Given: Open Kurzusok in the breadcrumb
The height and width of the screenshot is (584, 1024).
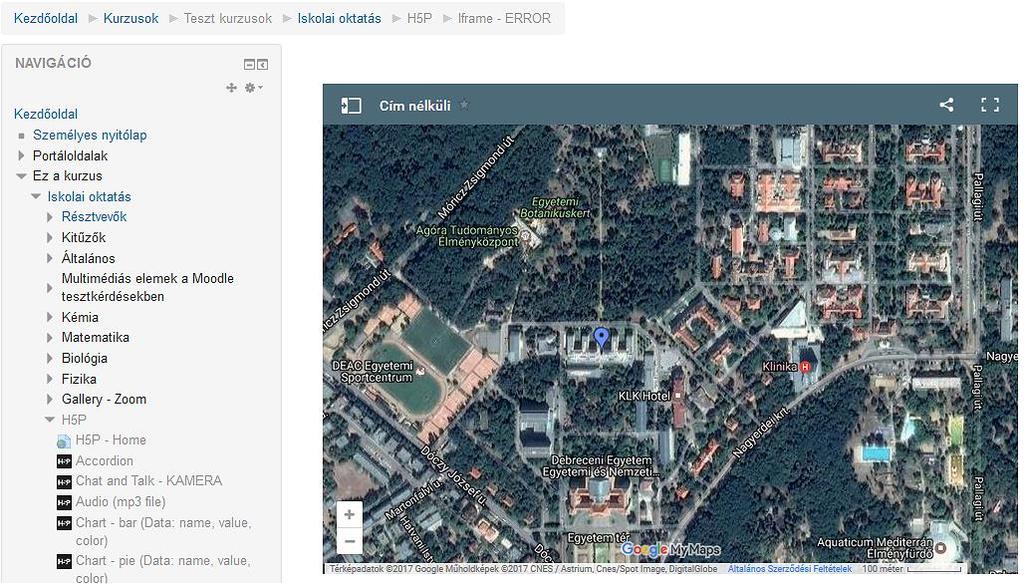Looking at the screenshot, I should point(131,18).
